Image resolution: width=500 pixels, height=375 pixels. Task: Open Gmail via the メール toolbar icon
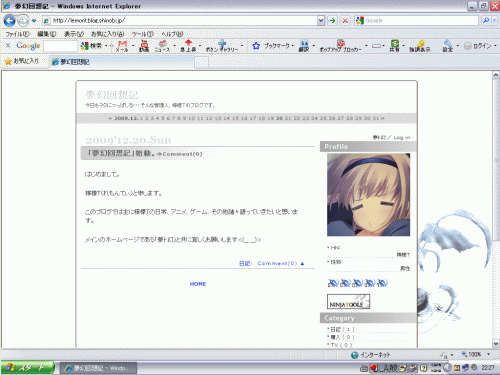point(122,46)
